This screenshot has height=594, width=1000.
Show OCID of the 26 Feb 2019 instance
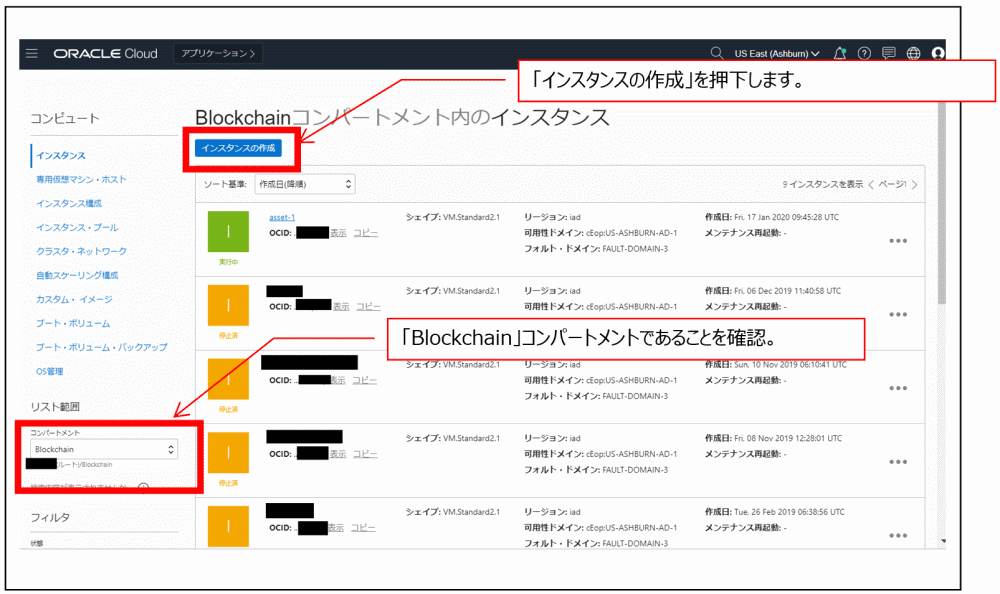coord(336,528)
